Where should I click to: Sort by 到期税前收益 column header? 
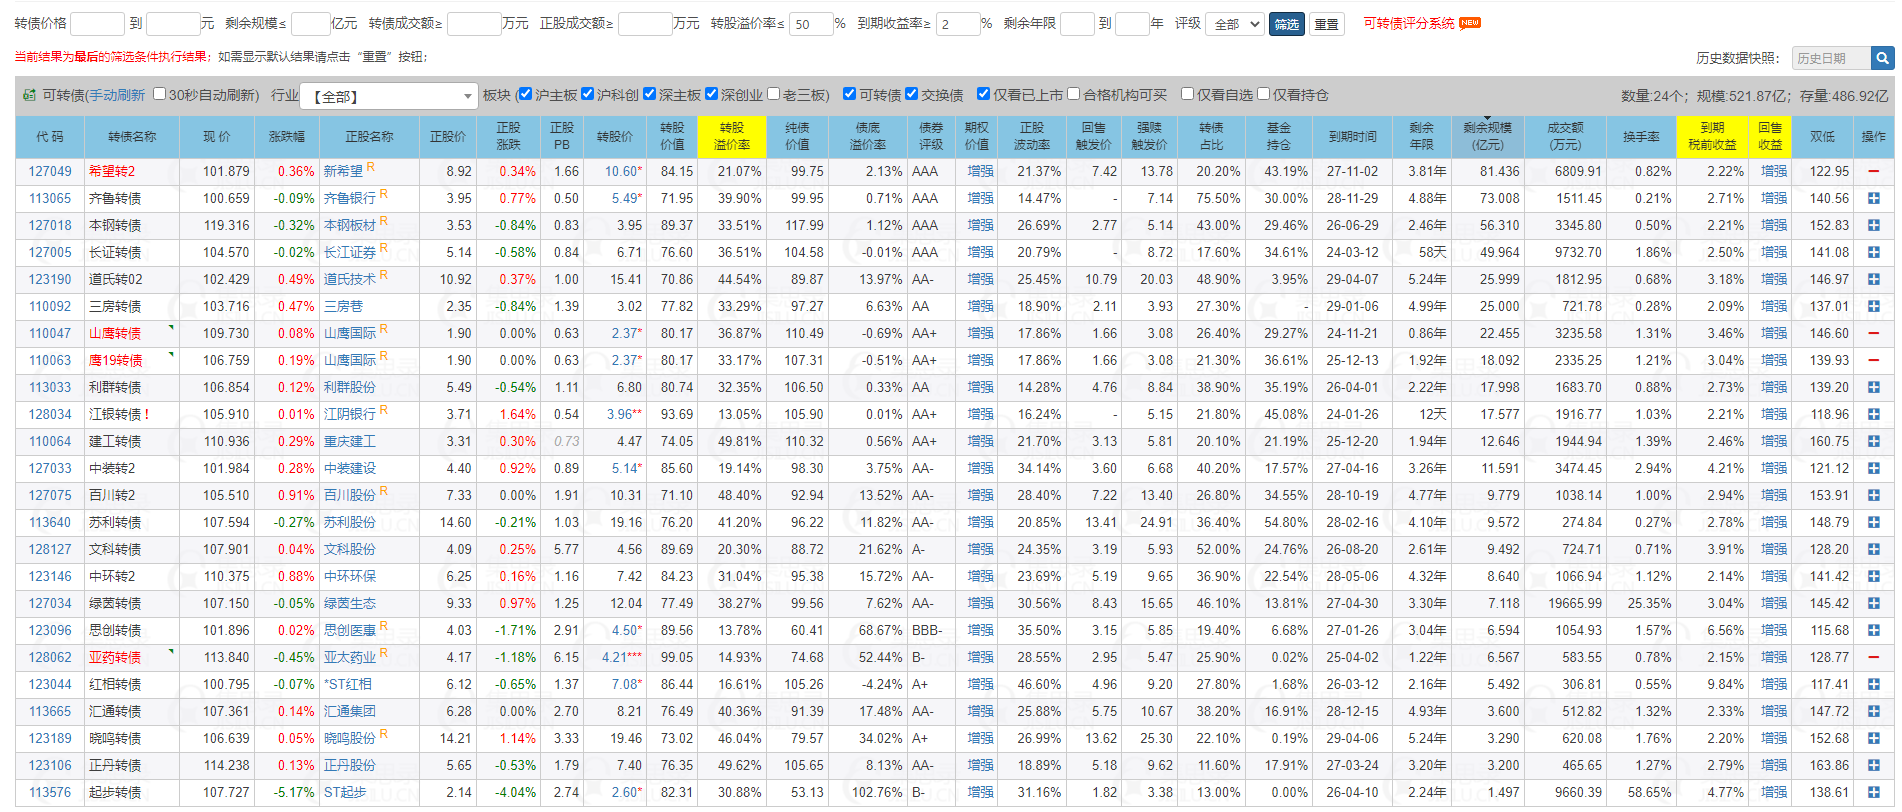1712,136
